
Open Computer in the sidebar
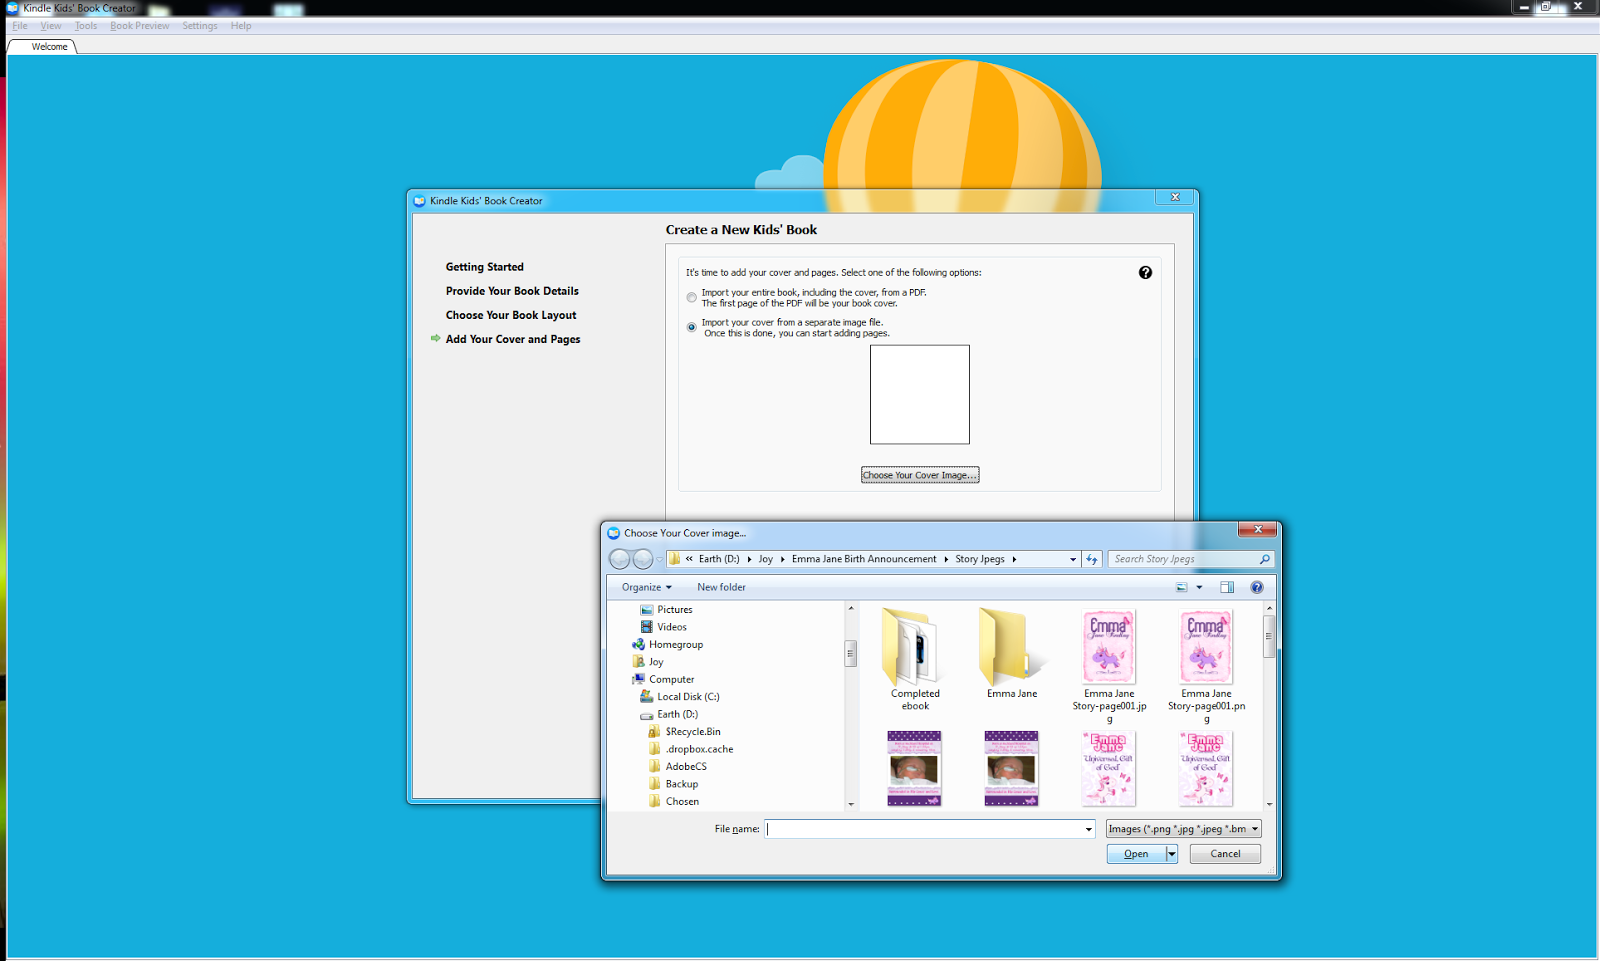coord(669,679)
